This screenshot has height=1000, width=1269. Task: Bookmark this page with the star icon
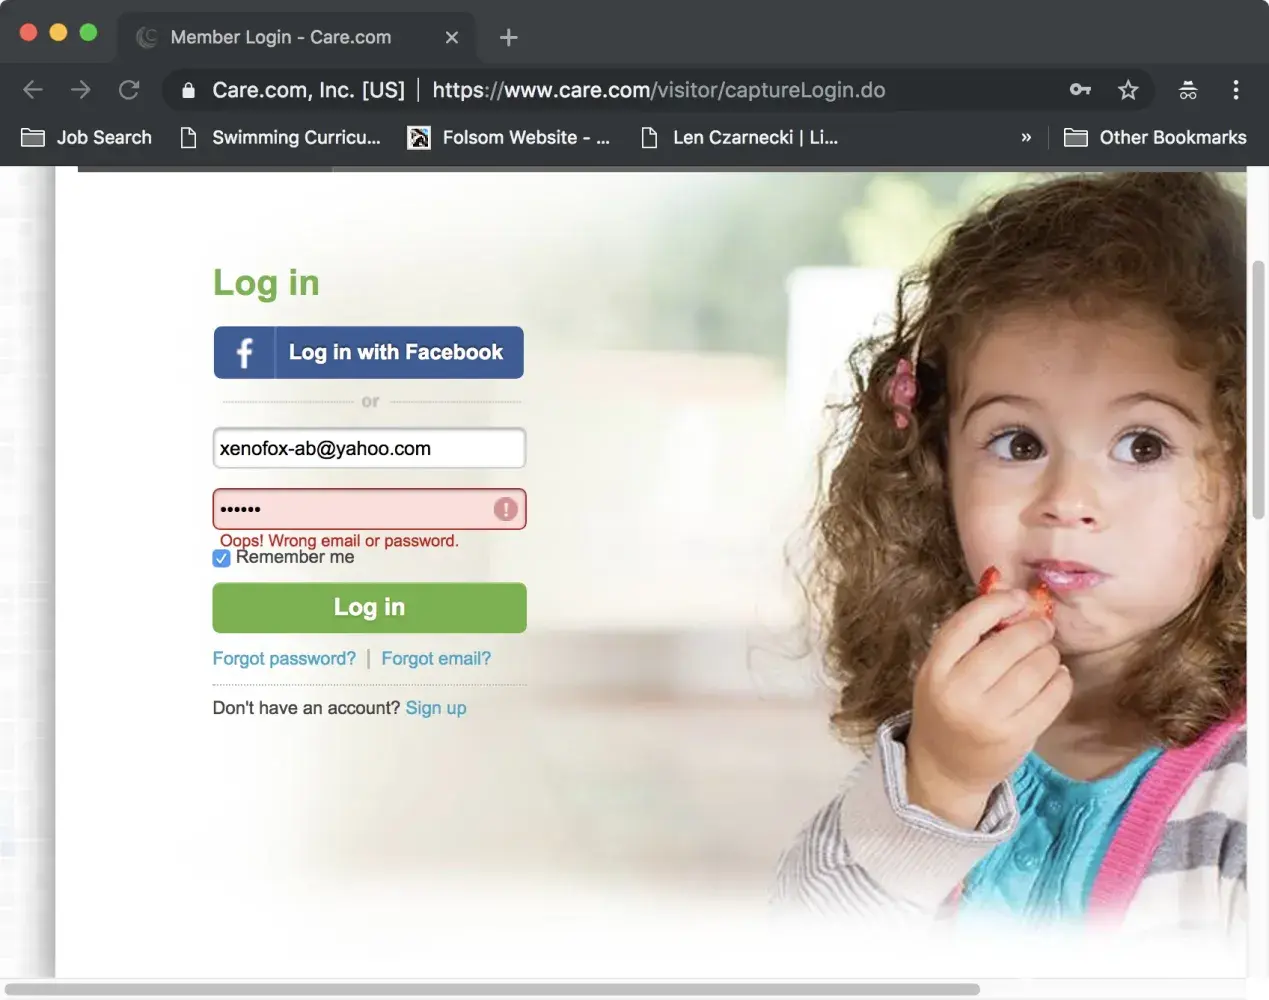tap(1128, 90)
